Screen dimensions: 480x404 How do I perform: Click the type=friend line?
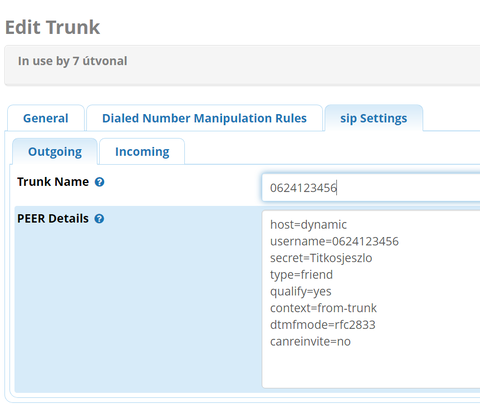tap(301, 275)
